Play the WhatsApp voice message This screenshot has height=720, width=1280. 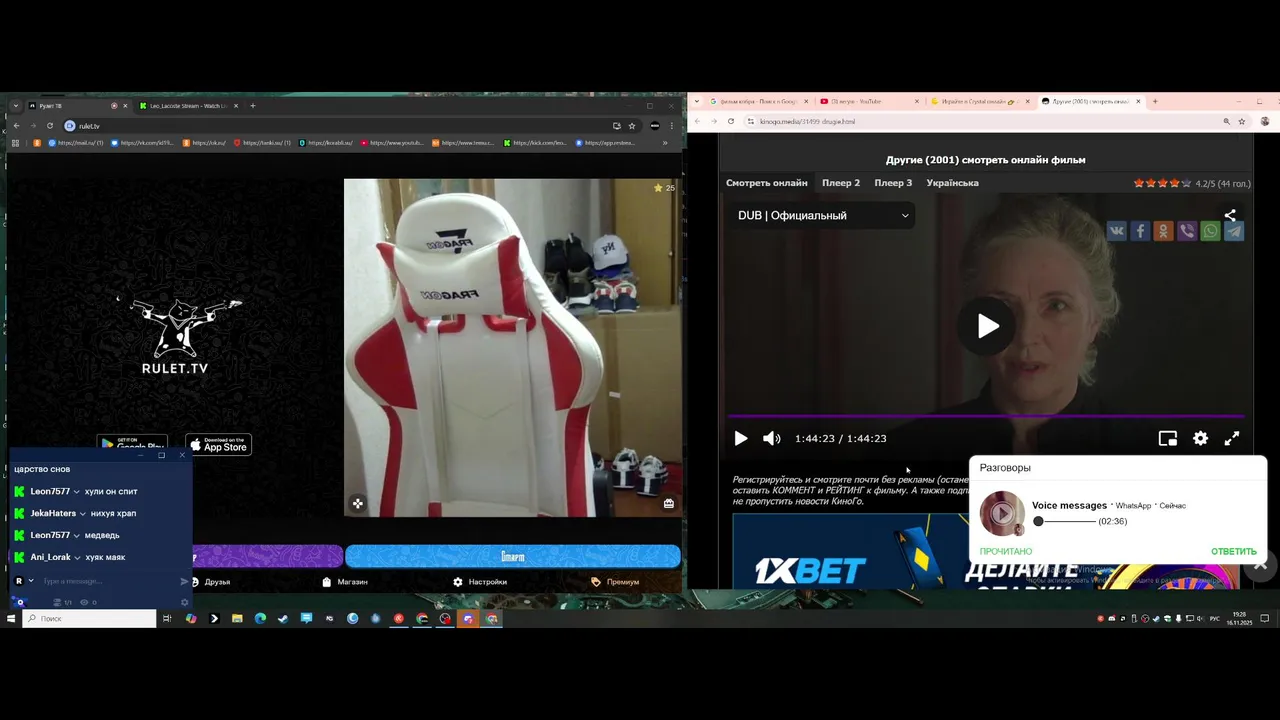pyautogui.click(x=1002, y=513)
